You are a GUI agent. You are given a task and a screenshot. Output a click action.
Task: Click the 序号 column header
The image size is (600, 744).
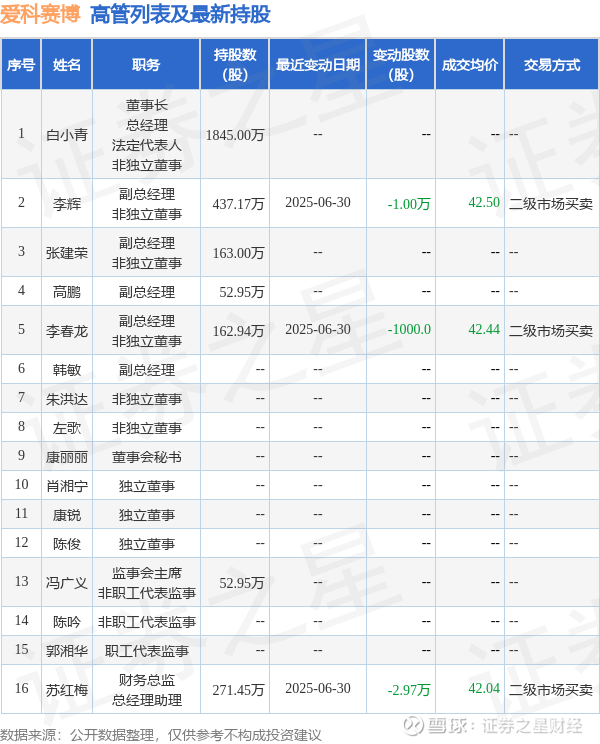pyautogui.click(x=21, y=65)
